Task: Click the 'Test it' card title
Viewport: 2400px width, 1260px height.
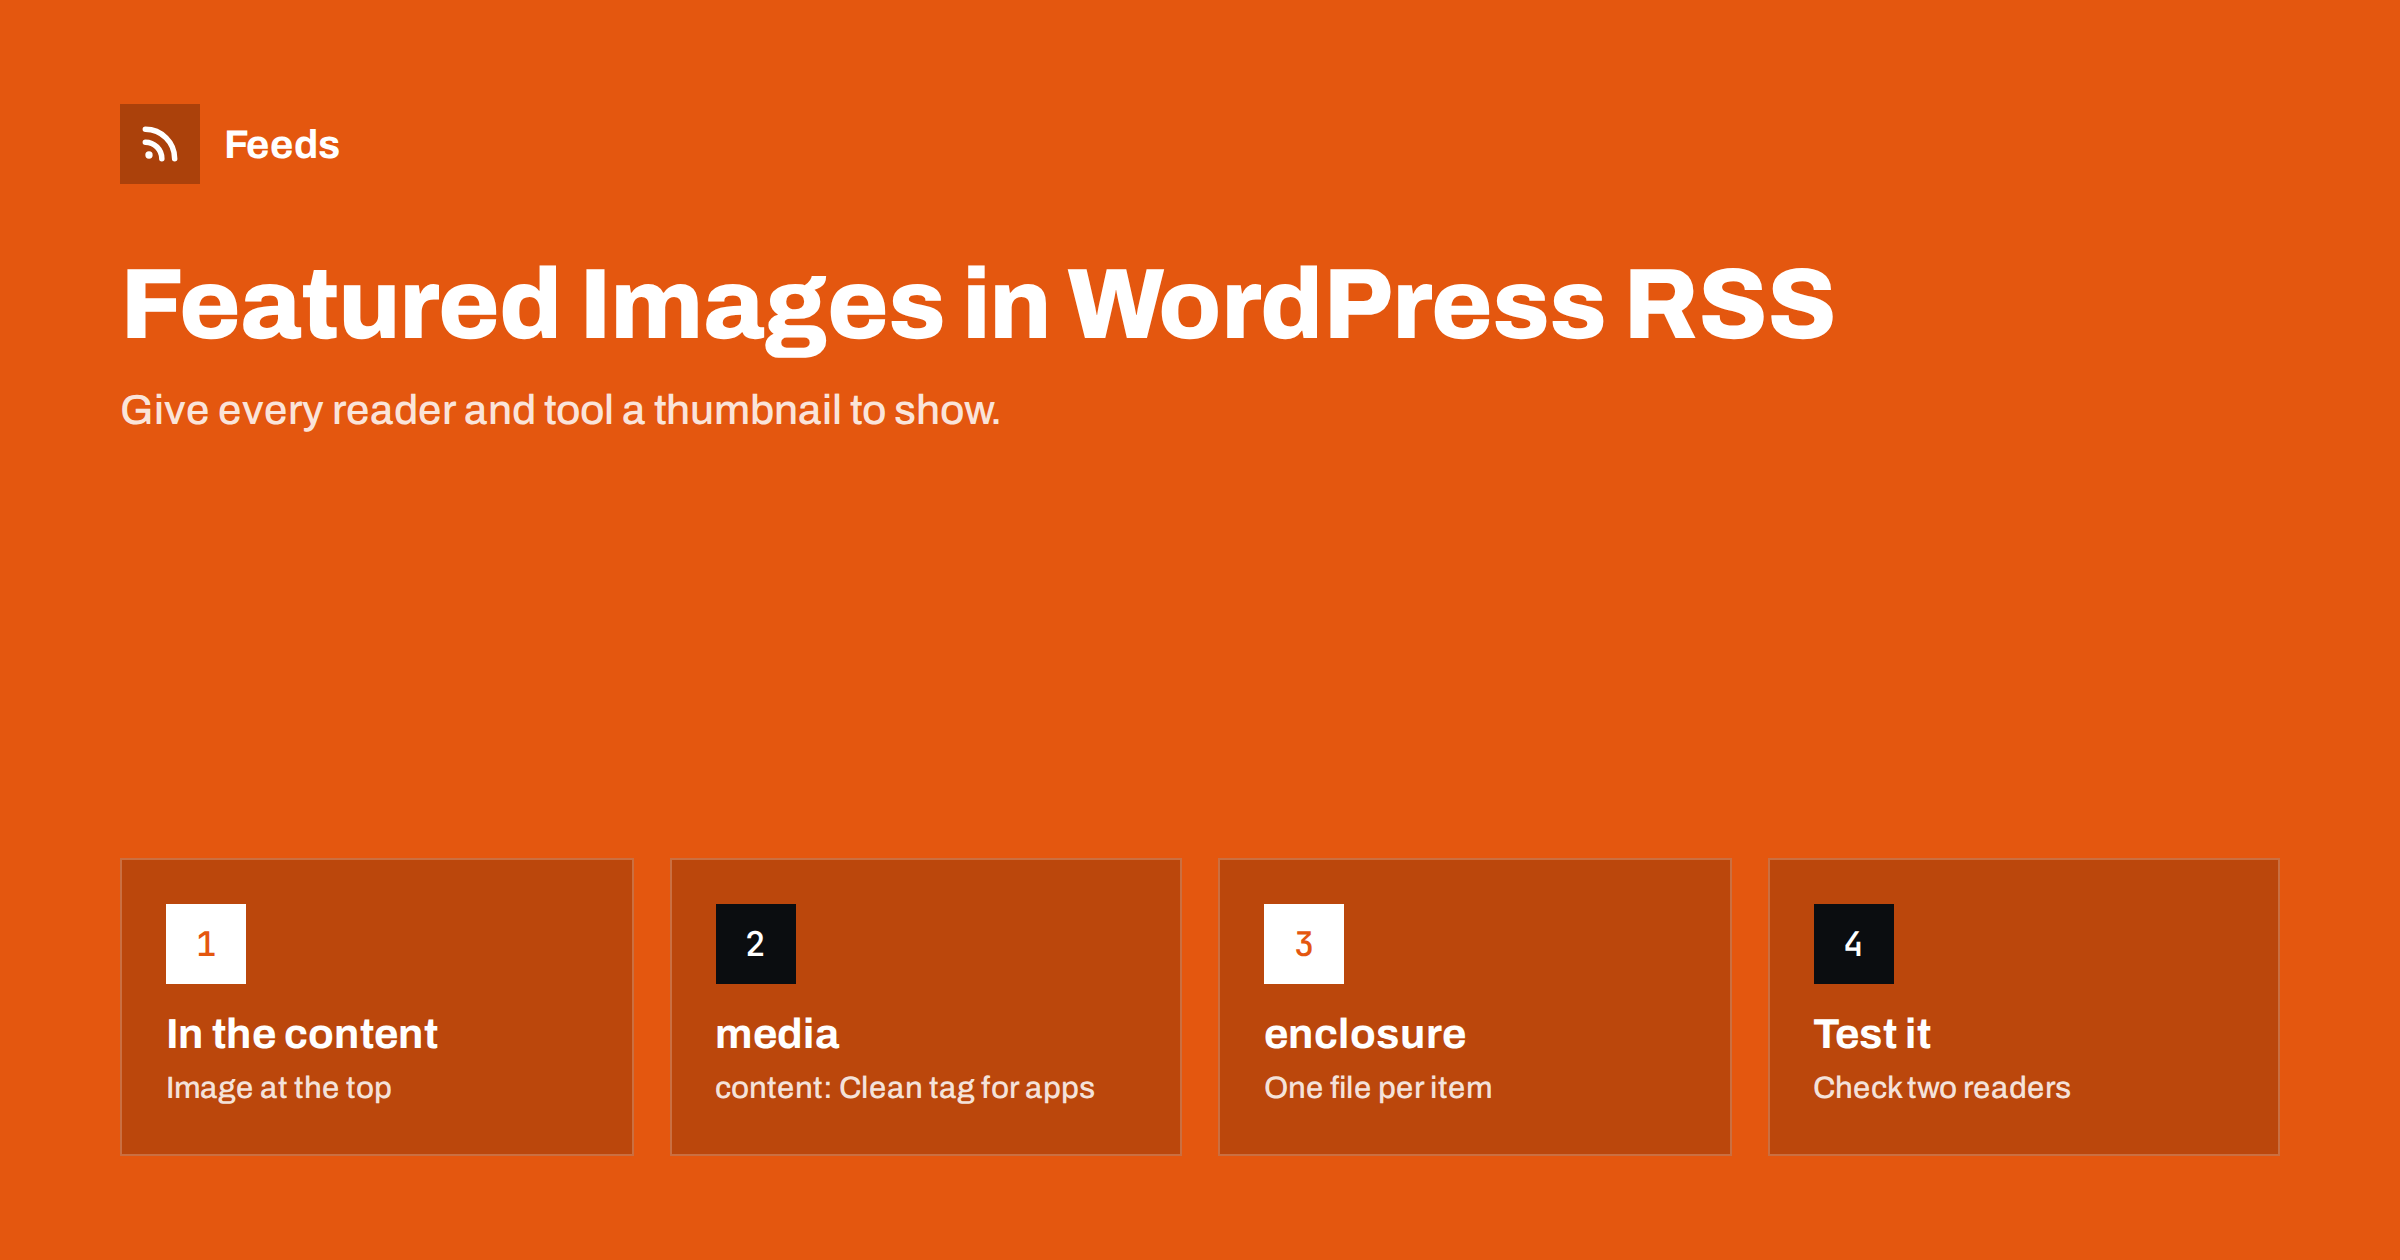Action: pyautogui.click(x=1872, y=1034)
